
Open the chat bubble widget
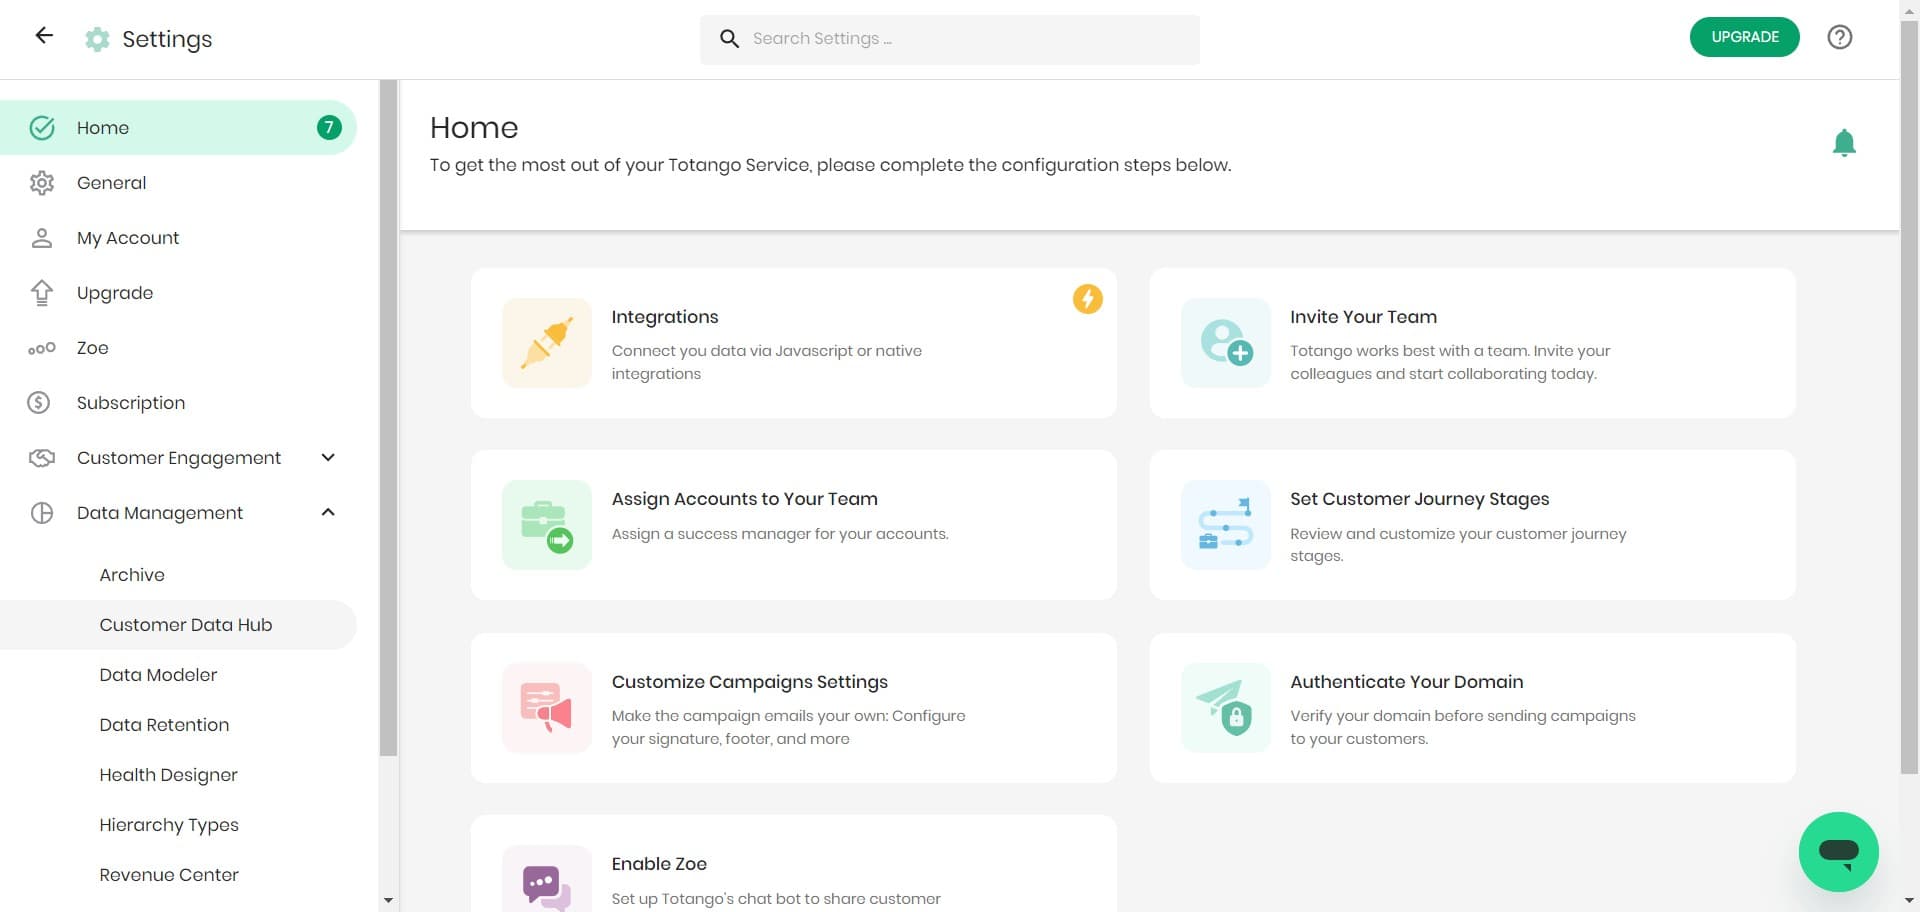pyautogui.click(x=1838, y=851)
